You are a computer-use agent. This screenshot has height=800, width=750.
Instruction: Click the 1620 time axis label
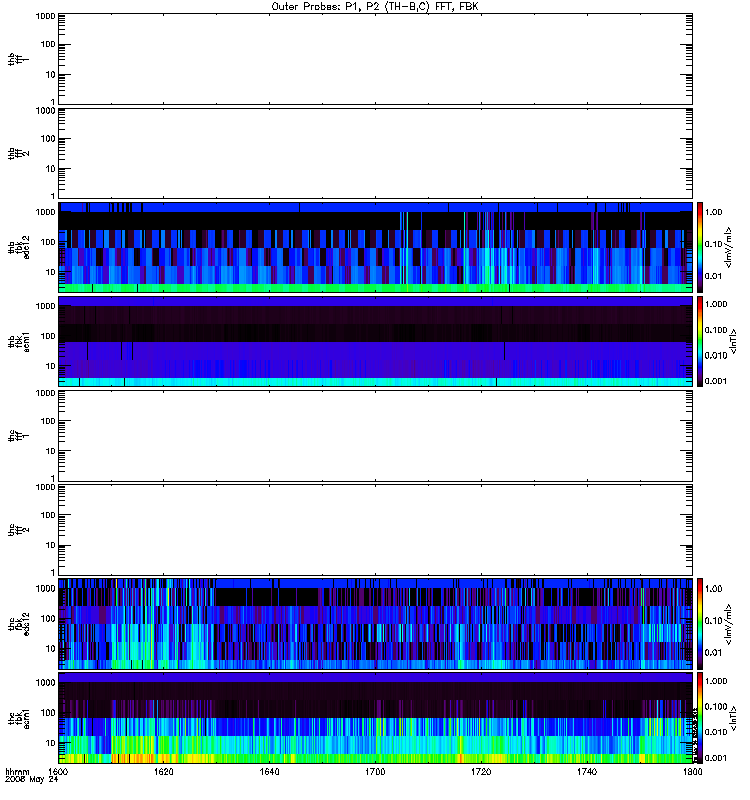pyautogui.click(x=163, y=772)
